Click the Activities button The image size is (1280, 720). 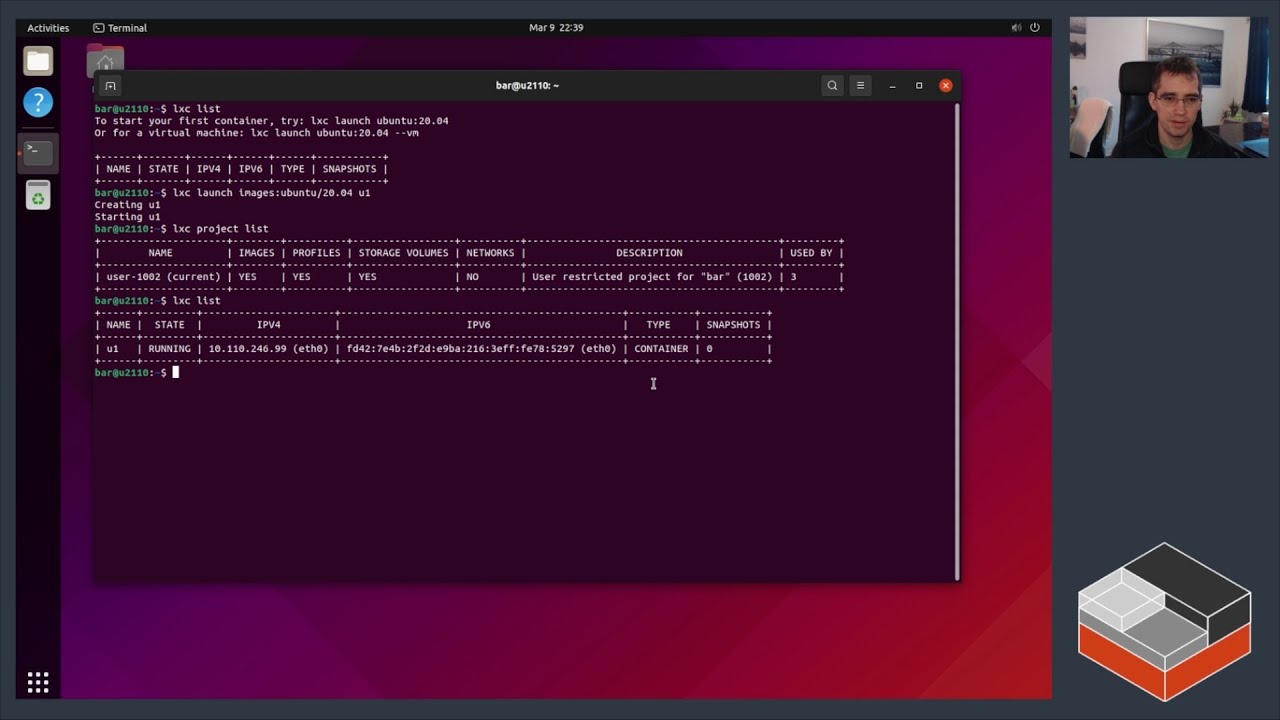[x=48, y=28]
